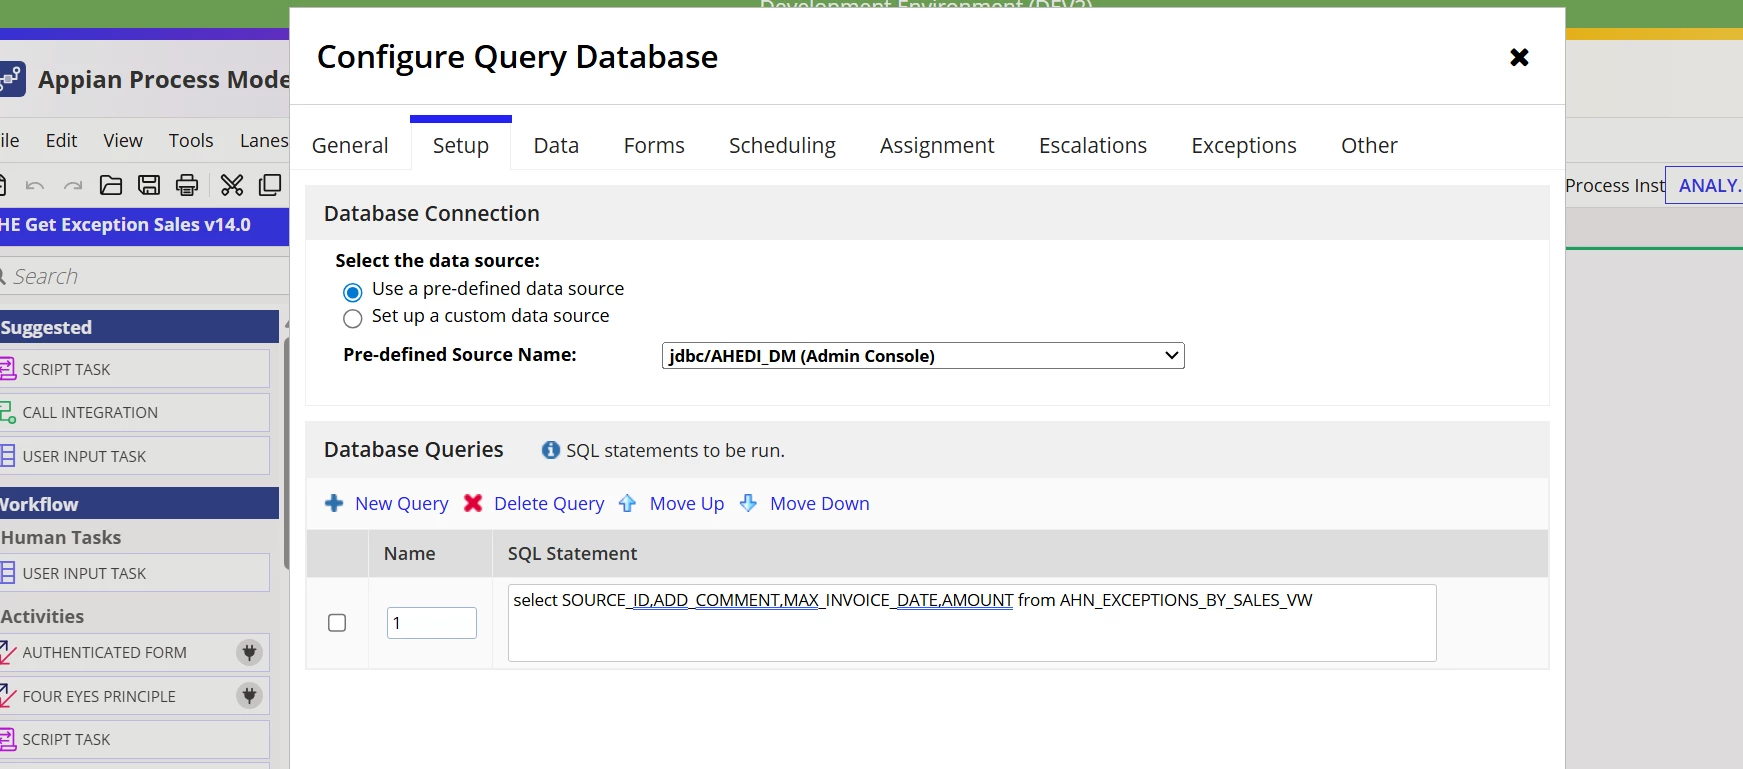This screenshot has width=1743, height=769.
Task: Go to the Scheduling tab
Action: tap(782, 146)
